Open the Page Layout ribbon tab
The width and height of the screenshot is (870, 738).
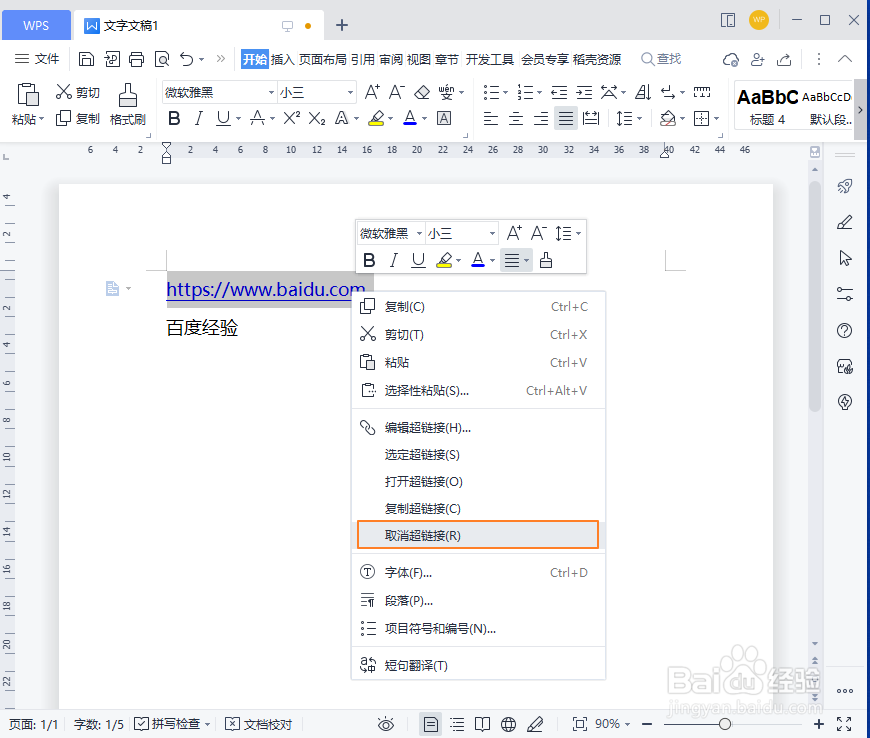click(x=322, y=59)
